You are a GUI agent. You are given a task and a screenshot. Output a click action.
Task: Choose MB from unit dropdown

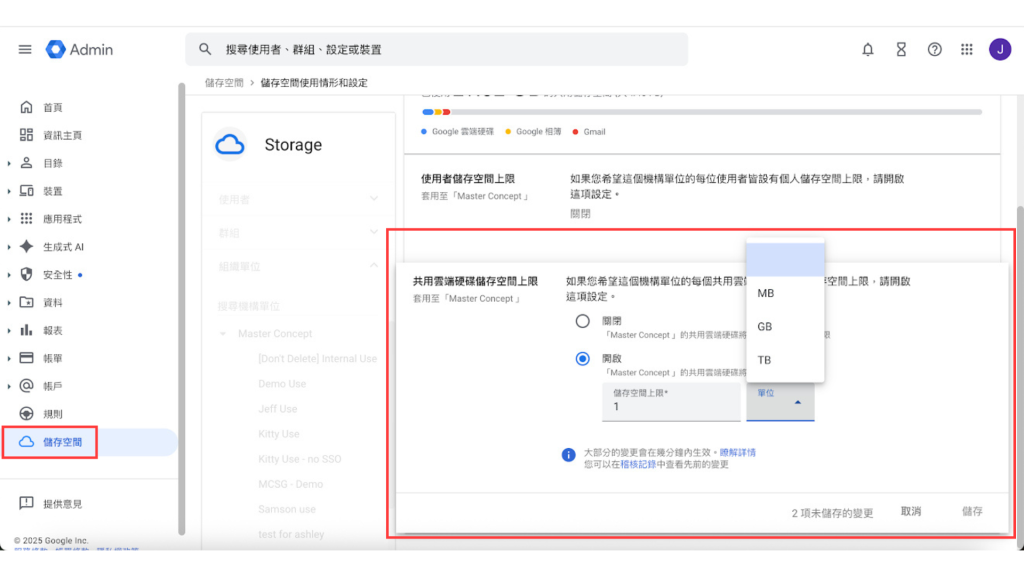(785, 293)
